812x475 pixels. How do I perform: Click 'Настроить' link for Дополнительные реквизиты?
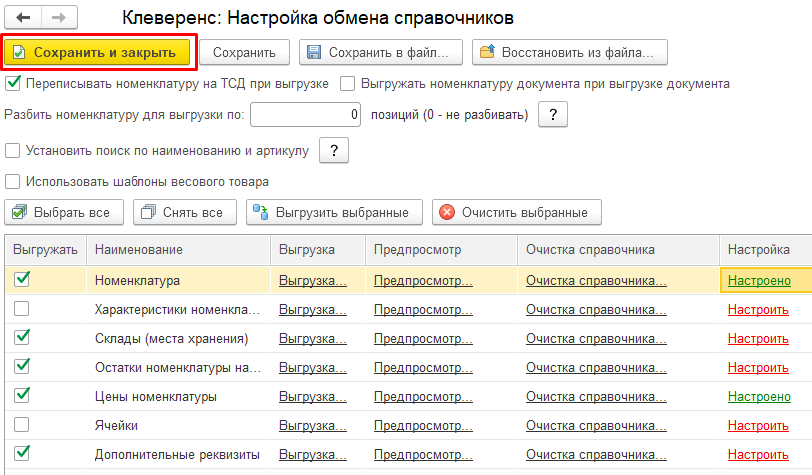point(758,455)
